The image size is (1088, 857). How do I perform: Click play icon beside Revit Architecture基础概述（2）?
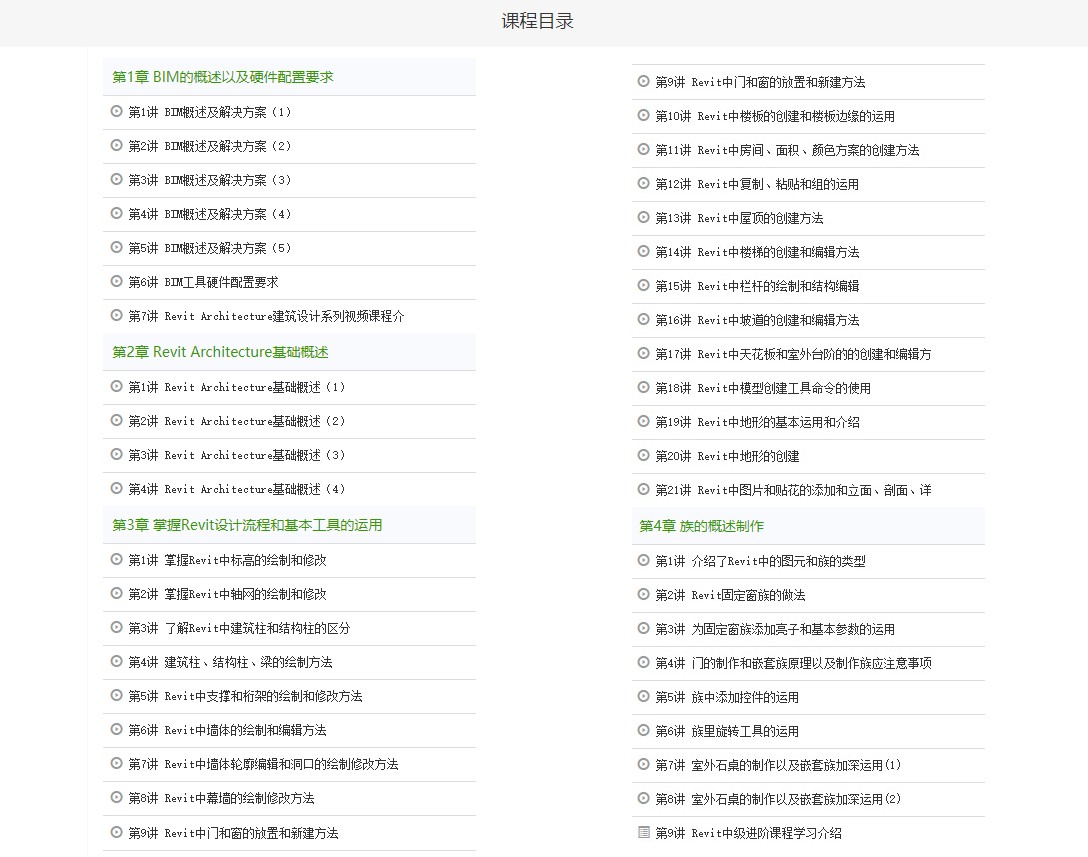pyautogui.click(x=117, y=420)
